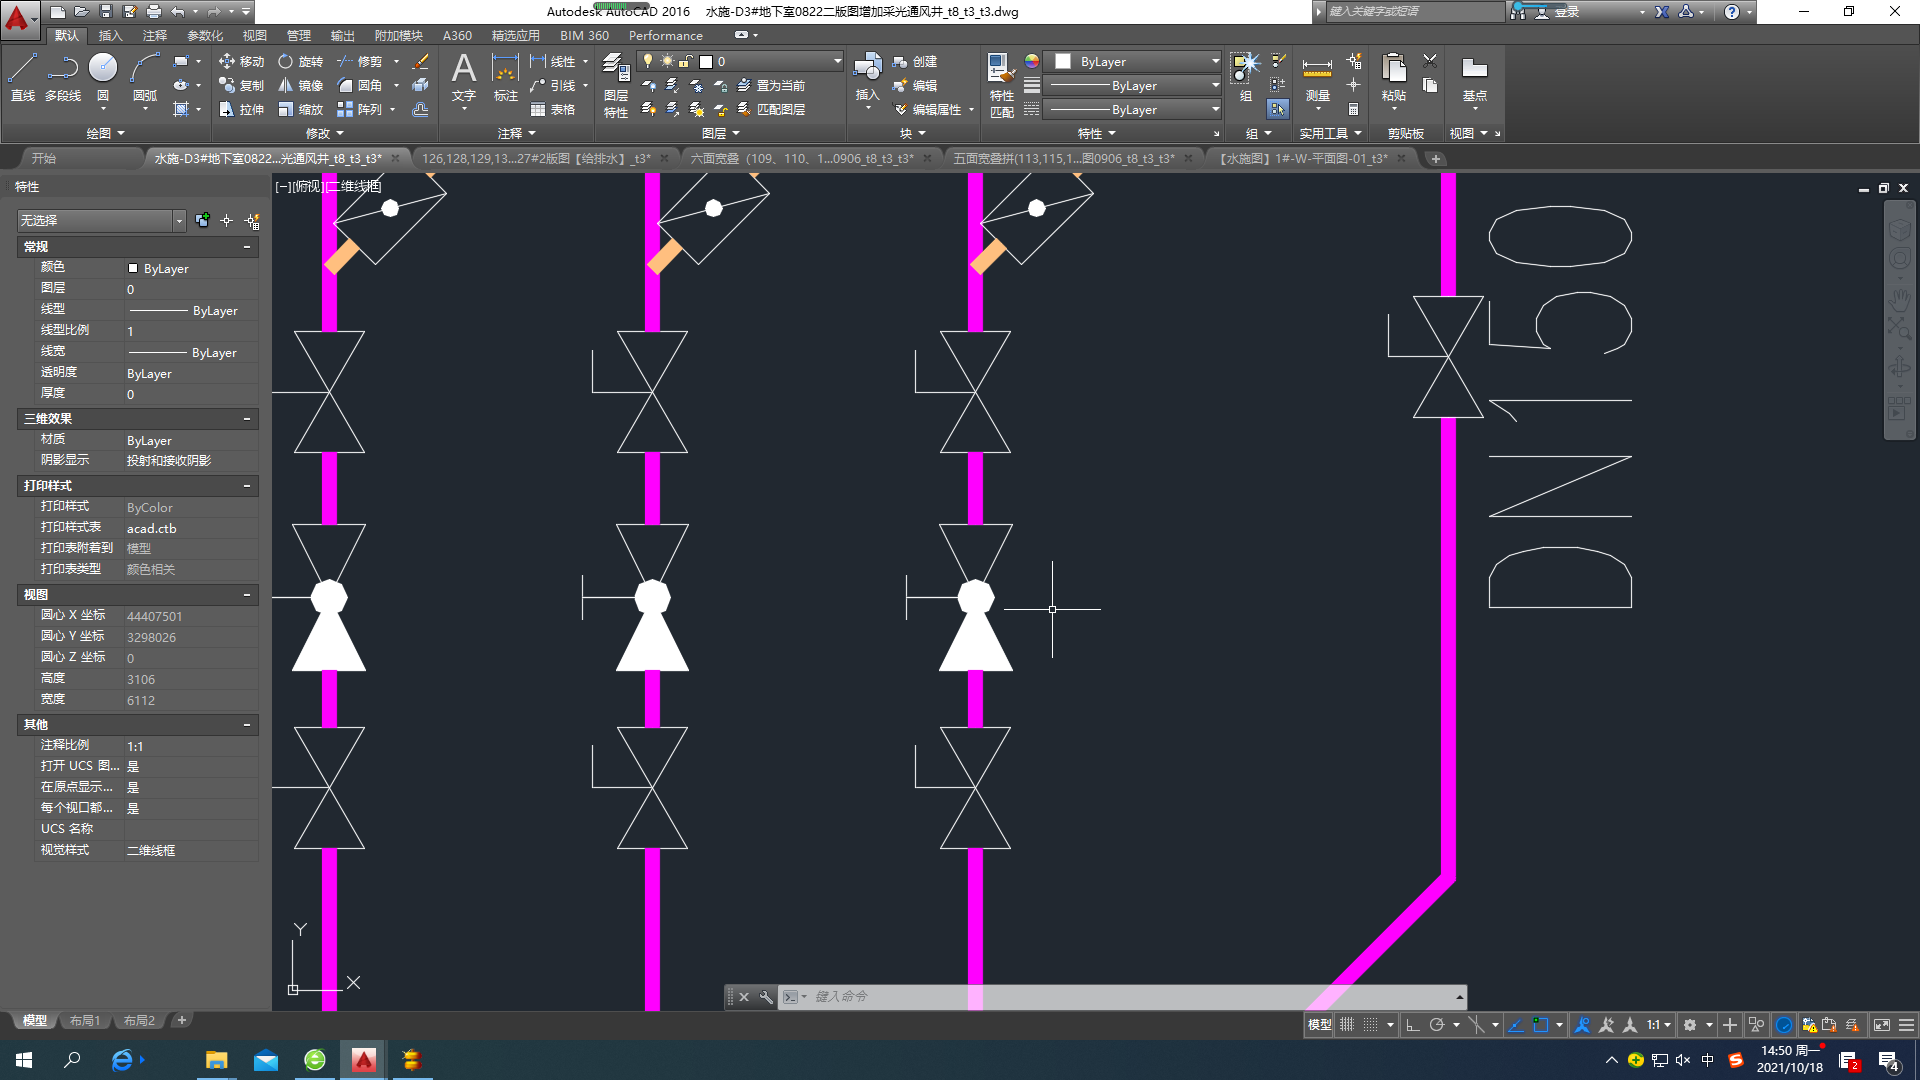The width and height of the screenshot is (1920, 1080).
Task: Click 创建 block button
Action: [915, 61]
